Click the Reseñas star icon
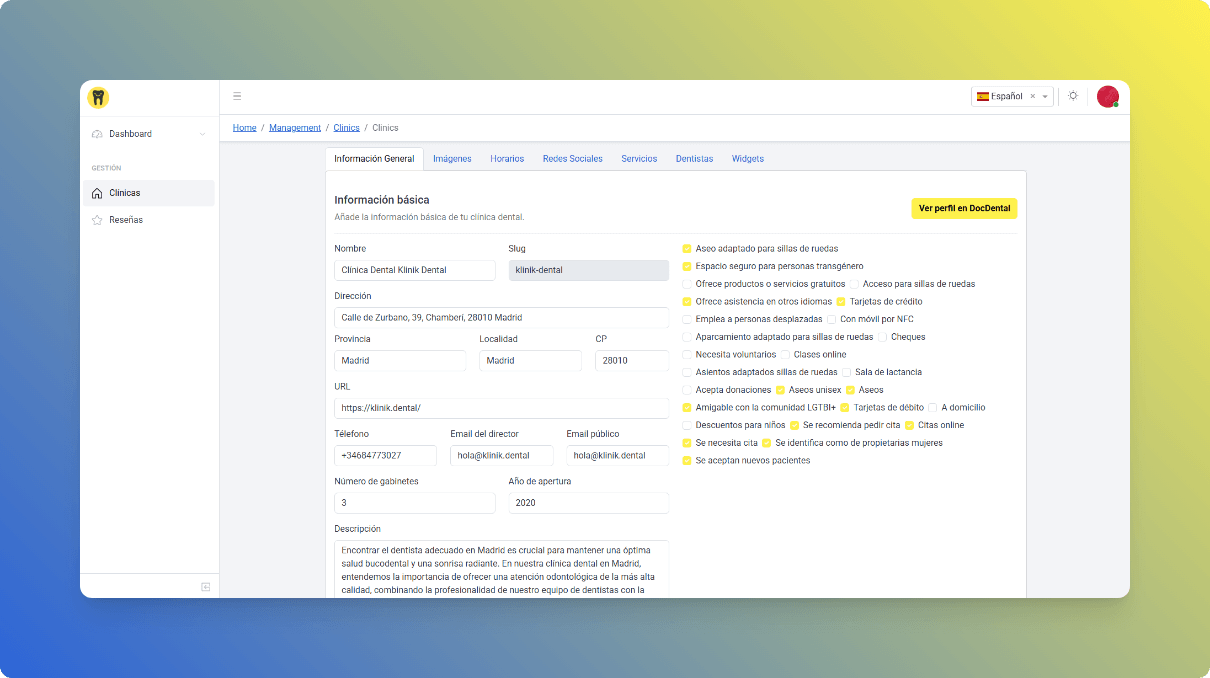 coord(97,220)
